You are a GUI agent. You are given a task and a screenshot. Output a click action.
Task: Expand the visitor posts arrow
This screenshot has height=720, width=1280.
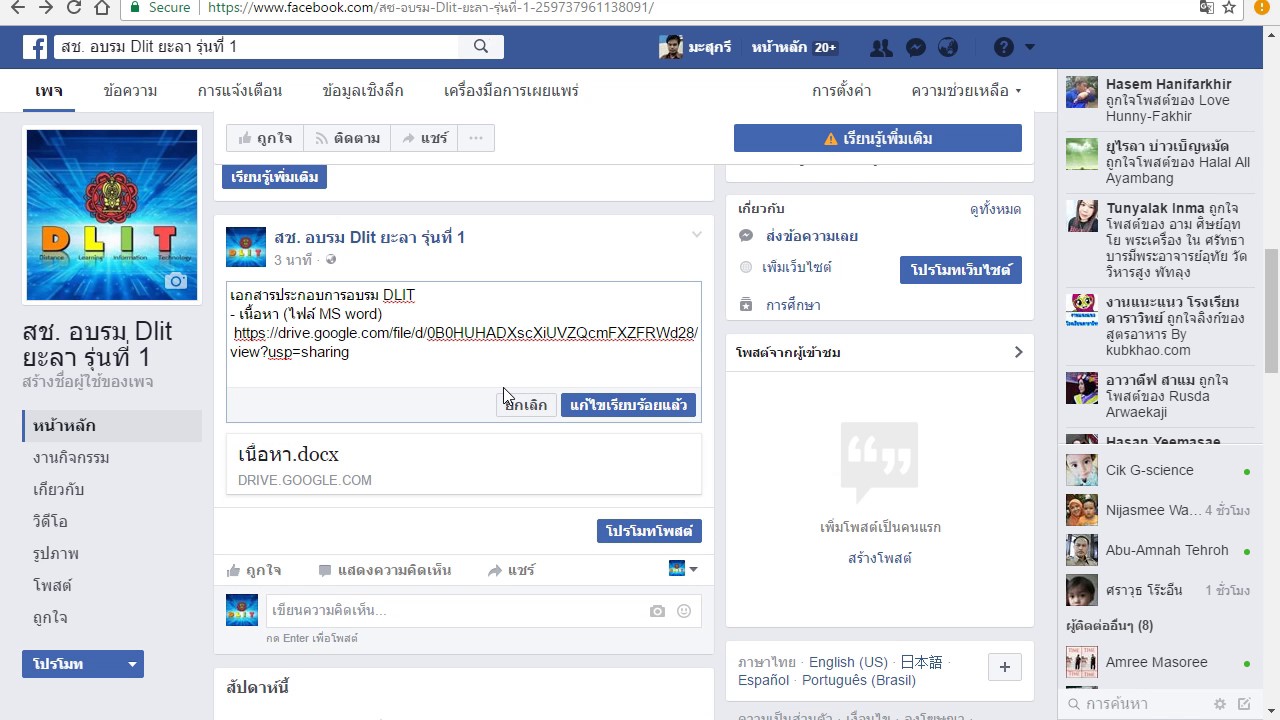pyautogui.click(x=1018, y=352)
